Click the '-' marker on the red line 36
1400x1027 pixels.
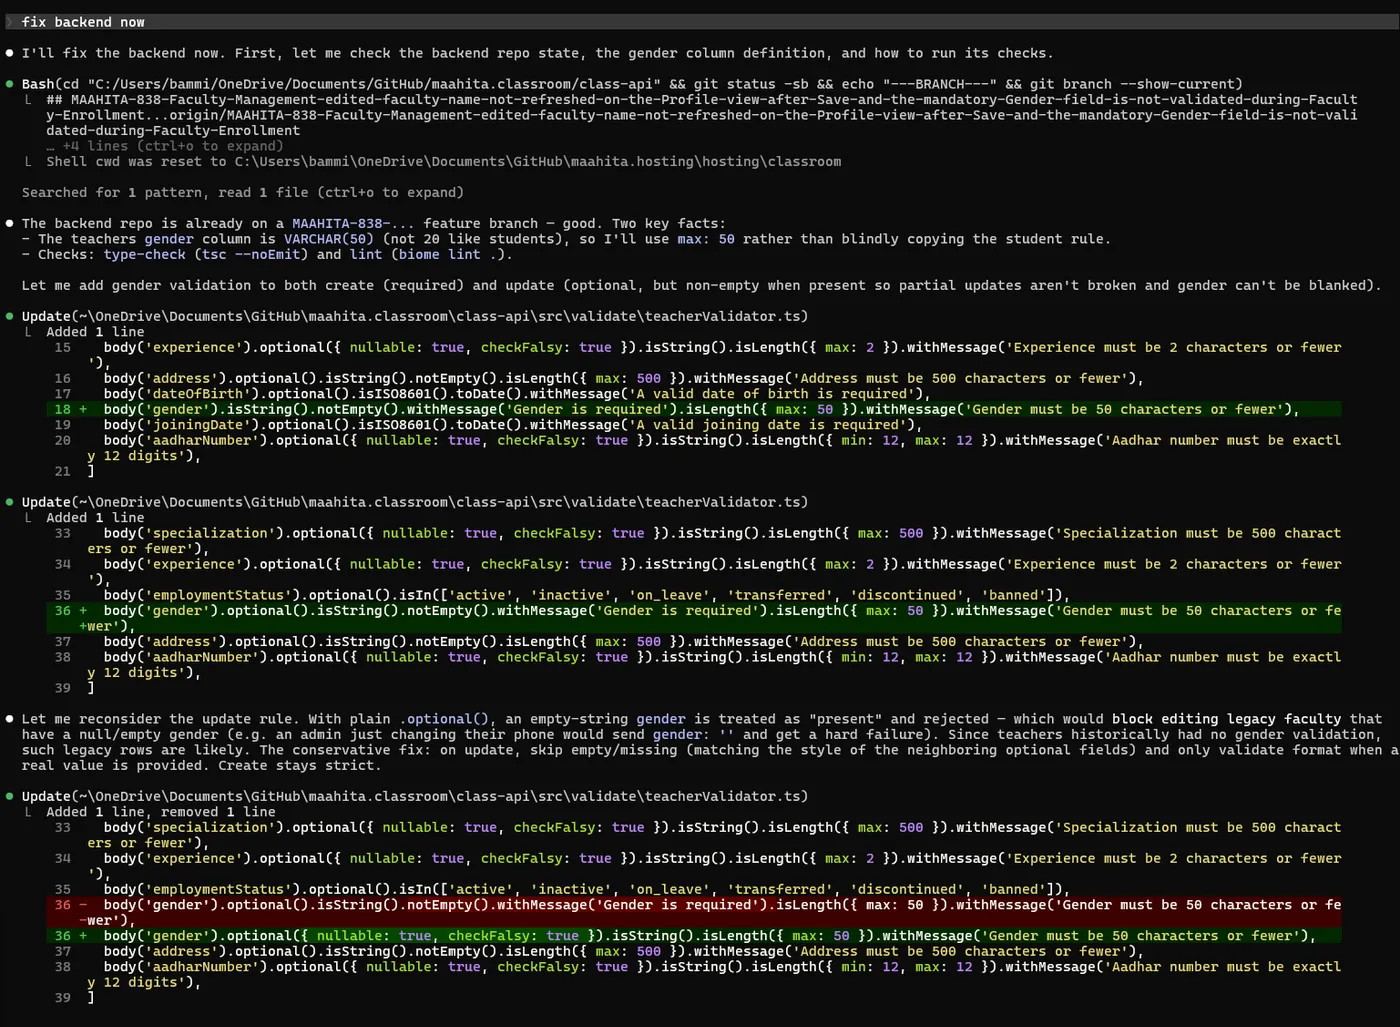pos(83,905)
